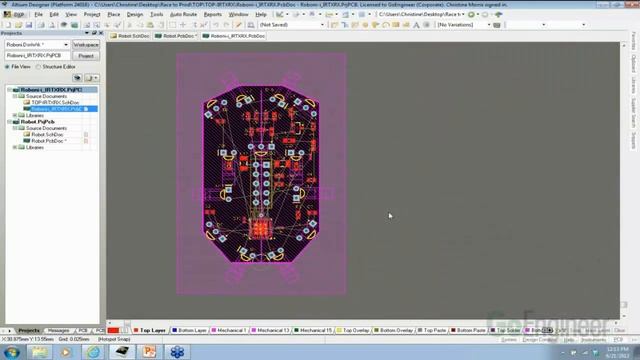Switch to the Top Layer tab
This screenshot has height=360, width=640.
point(150,330)
